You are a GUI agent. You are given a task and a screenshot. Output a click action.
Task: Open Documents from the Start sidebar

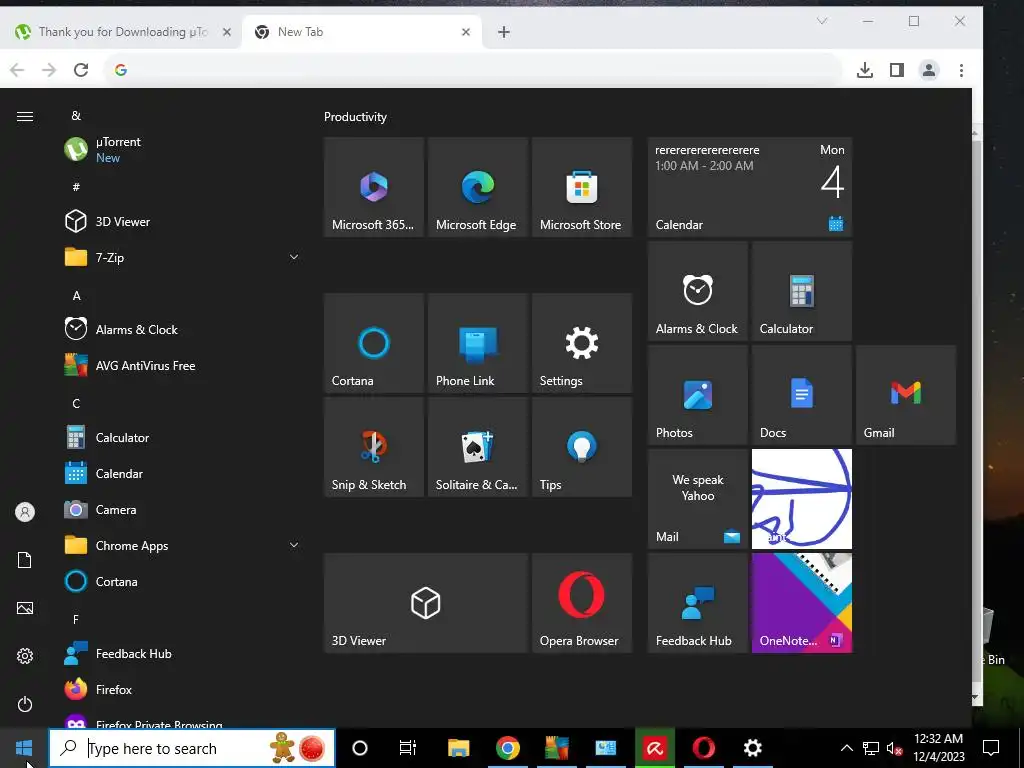pos(25,560)
